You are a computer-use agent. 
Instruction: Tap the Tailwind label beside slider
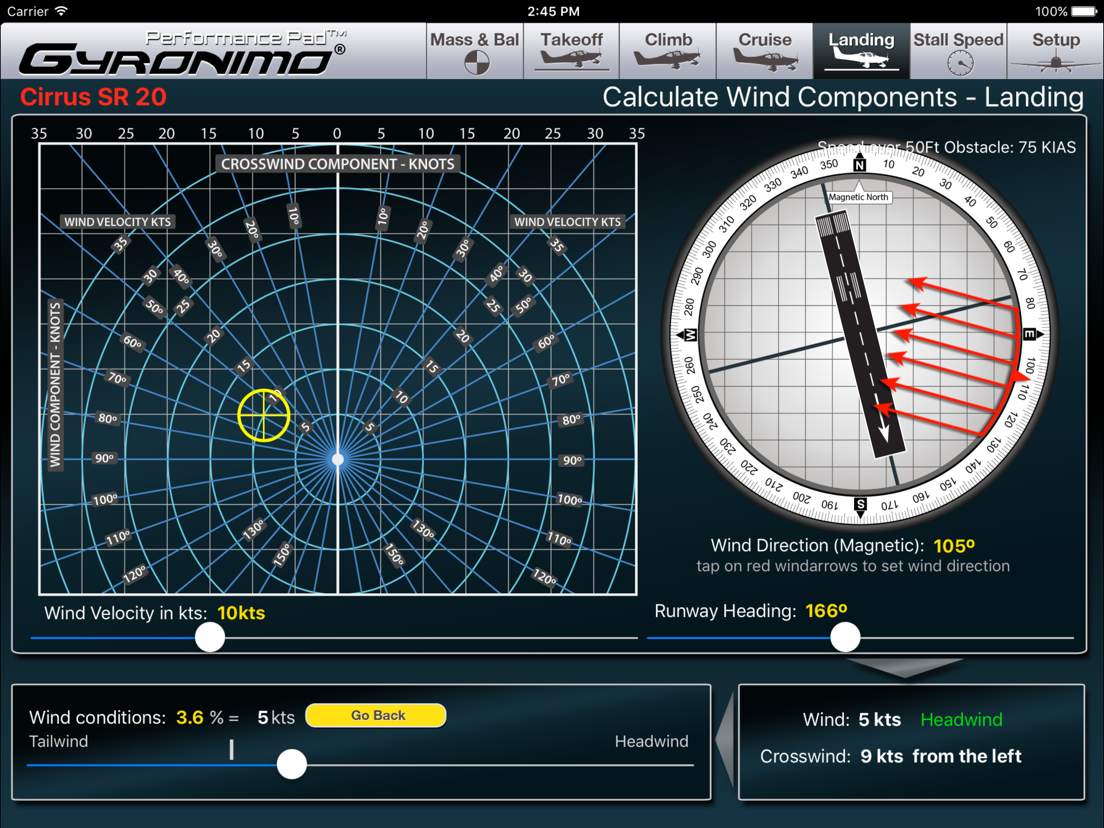pyautogui.click(x=58, y=741)
